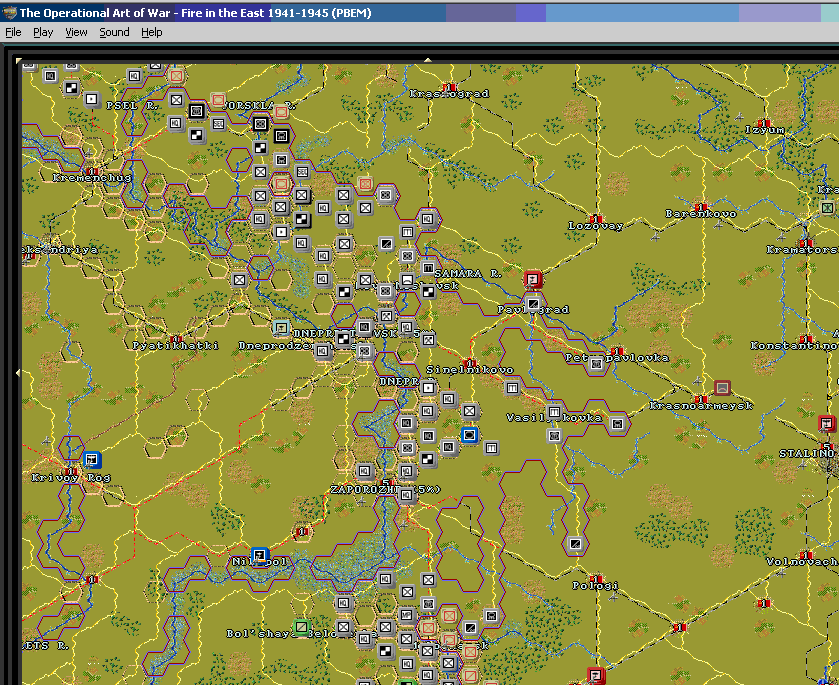Select the lone gray unit northwest of Pologi

click(575, 544)
